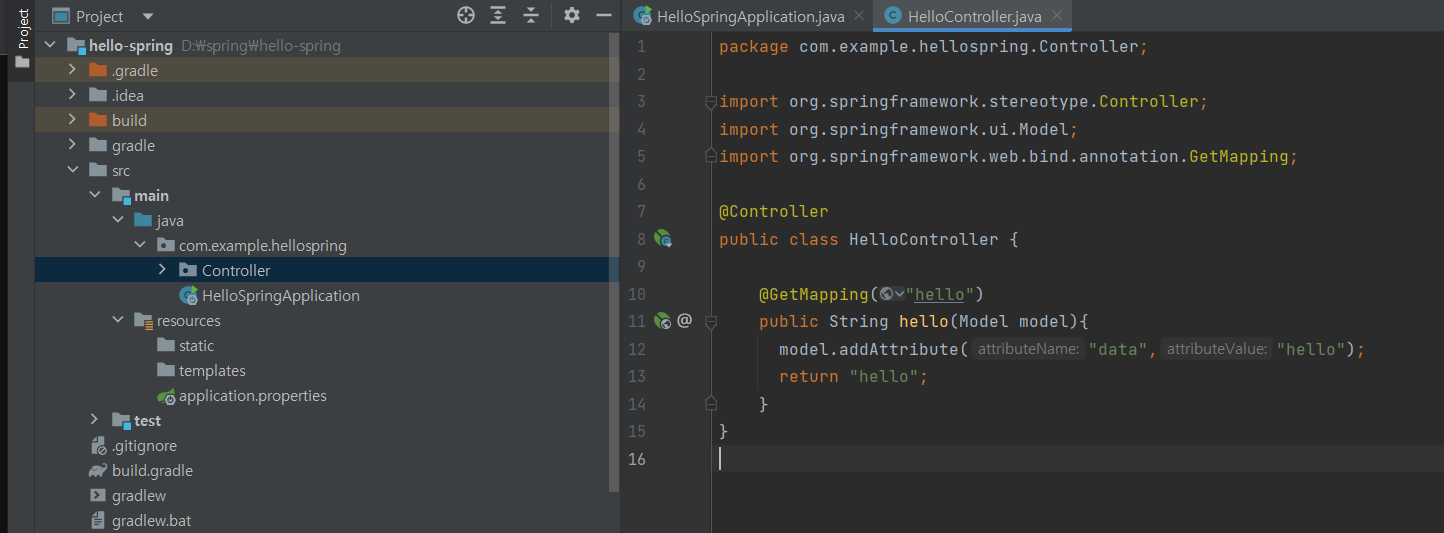This screenshot has height=533, width=1444.
Task: Select the .gitignore file
Action: coord(145,446)
